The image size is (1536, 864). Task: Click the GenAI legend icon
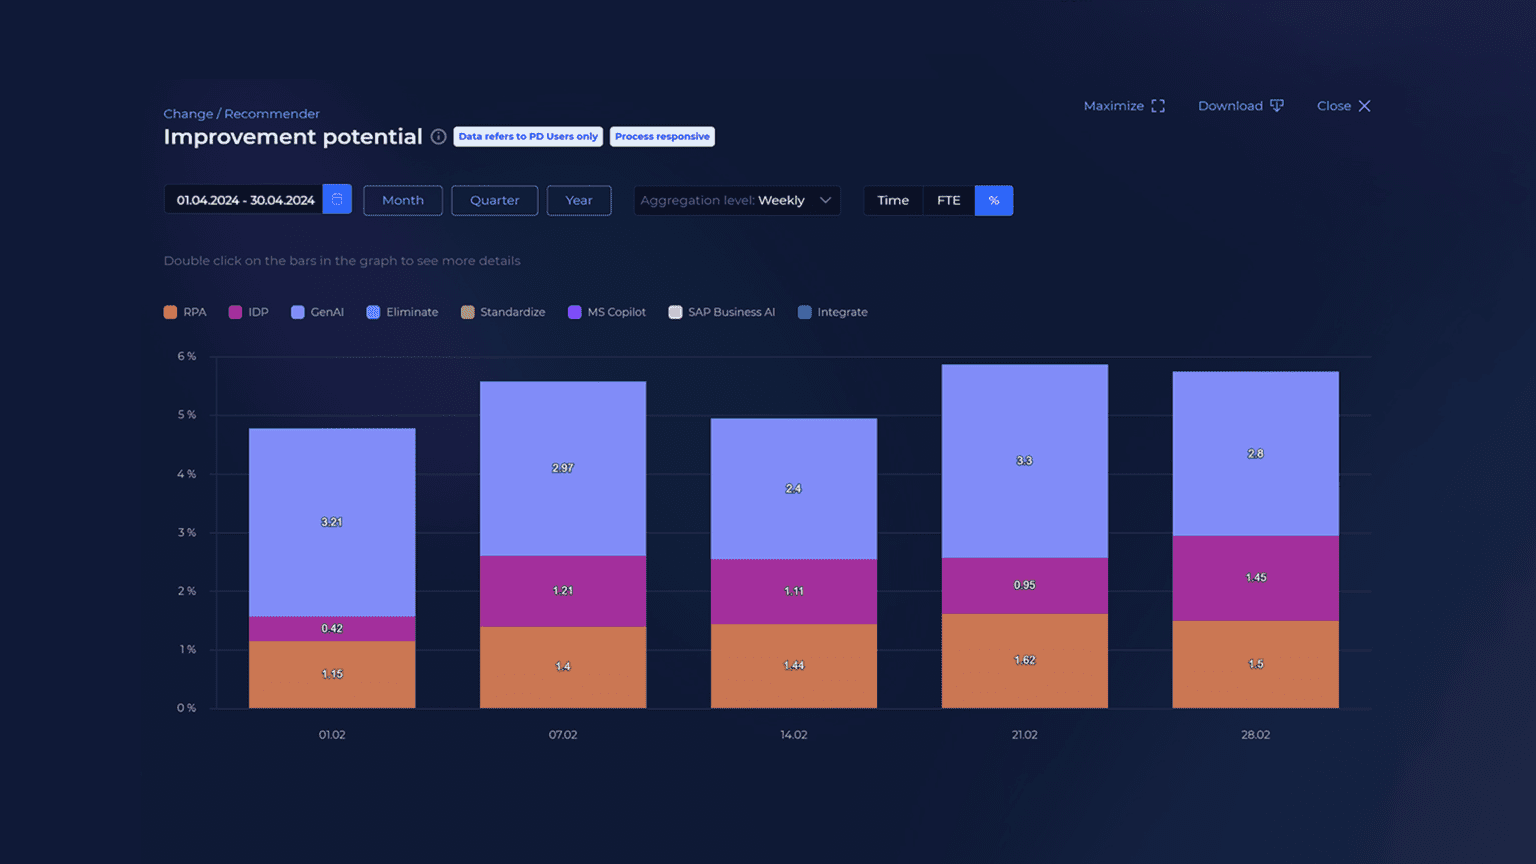click(x=295, y=312)
